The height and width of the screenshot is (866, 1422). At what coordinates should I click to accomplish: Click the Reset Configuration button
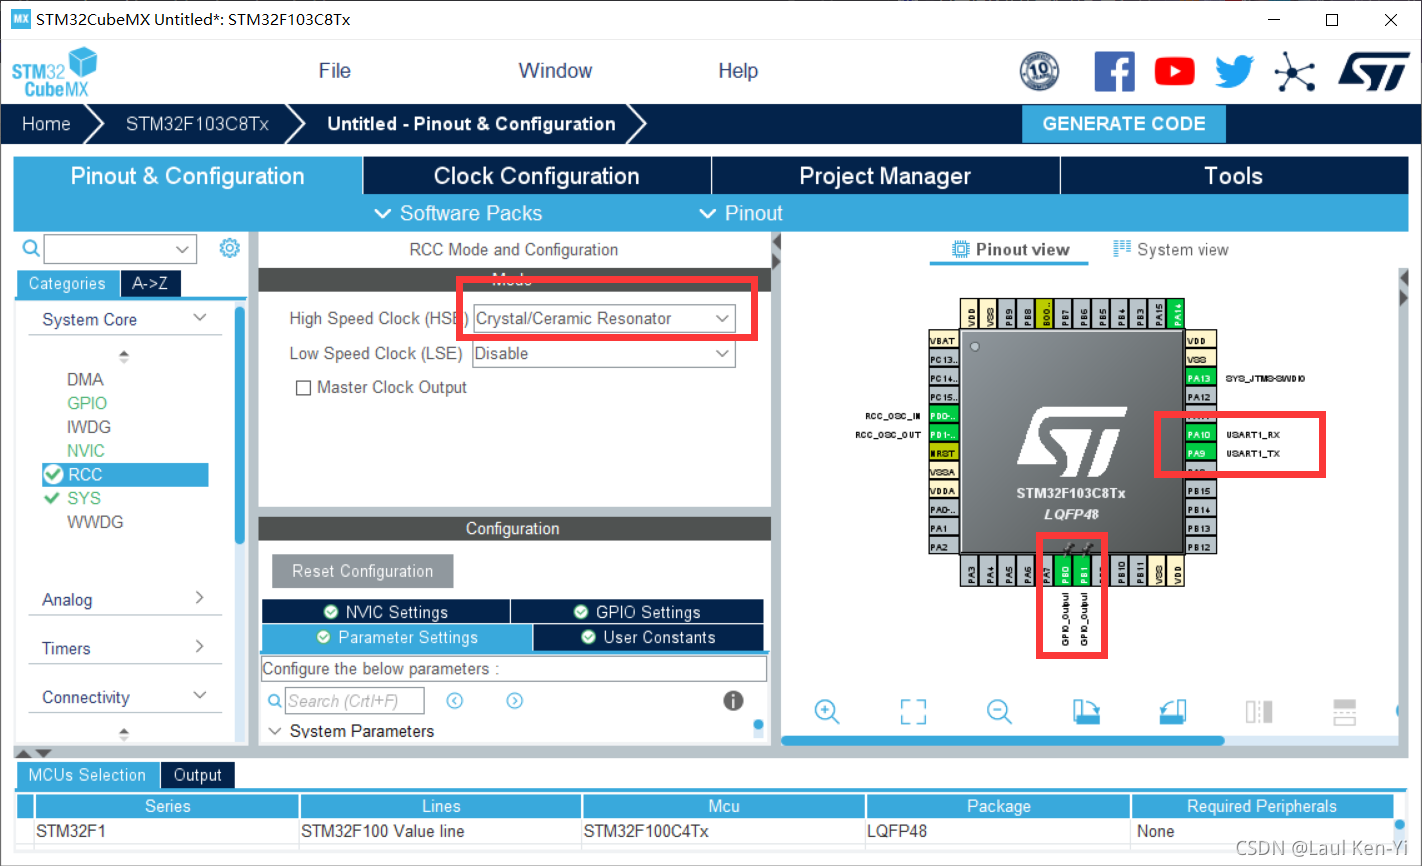363,571
